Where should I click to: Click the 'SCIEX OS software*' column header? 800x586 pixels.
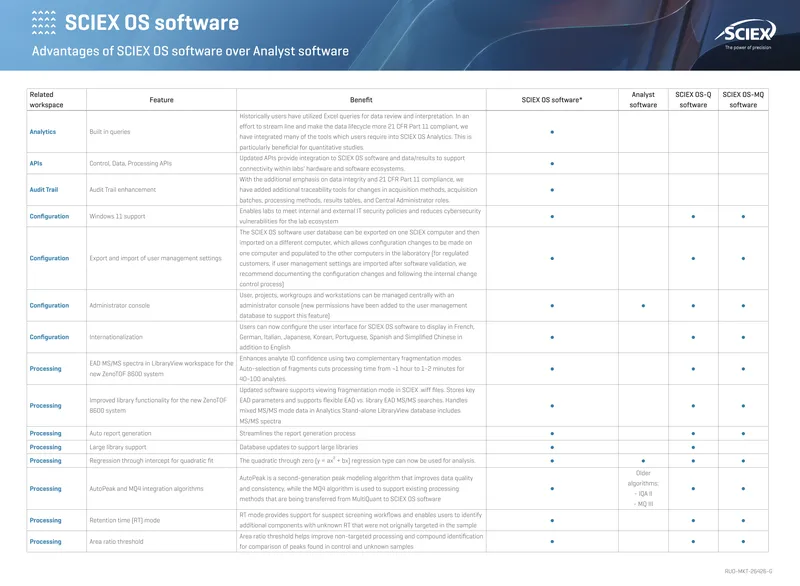[x=552, y=100]
